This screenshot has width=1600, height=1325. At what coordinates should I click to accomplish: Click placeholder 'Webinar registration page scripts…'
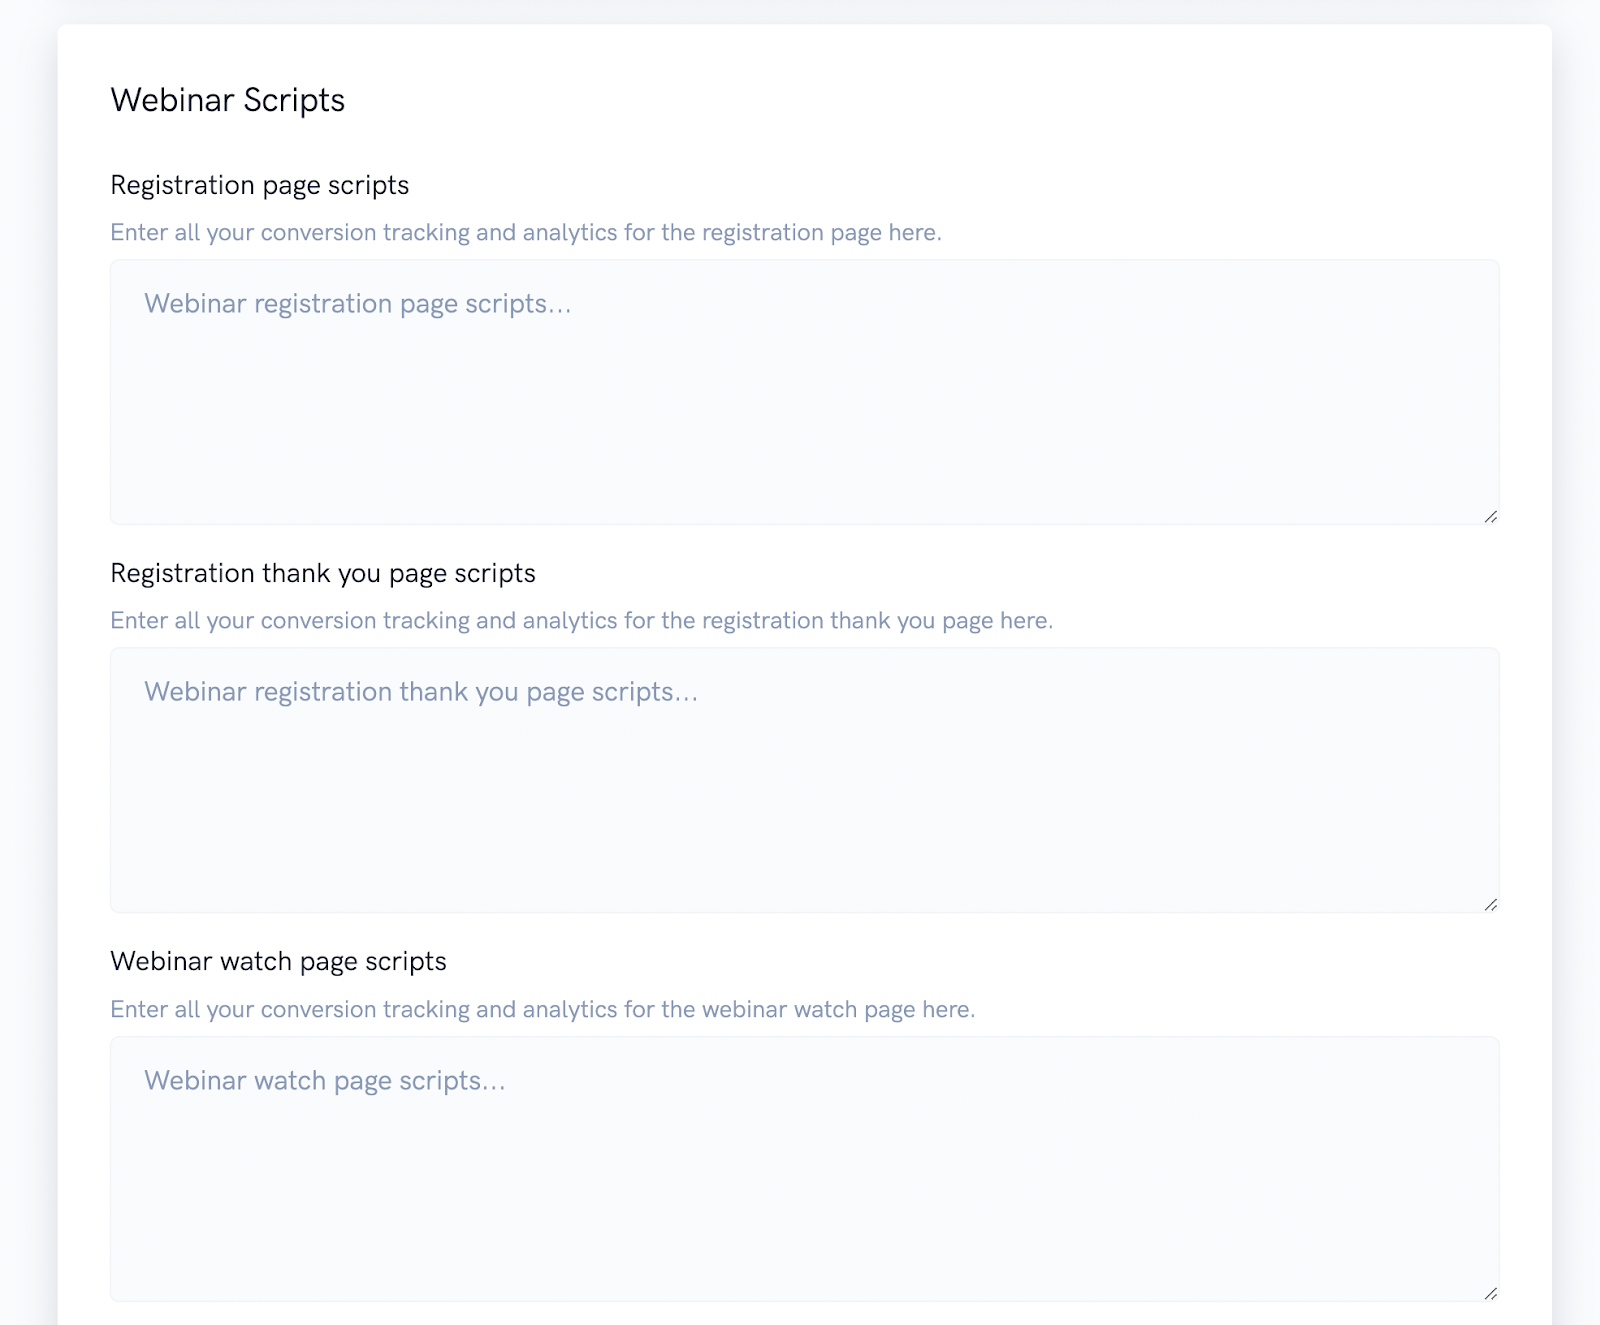click(x=357, y=304)
